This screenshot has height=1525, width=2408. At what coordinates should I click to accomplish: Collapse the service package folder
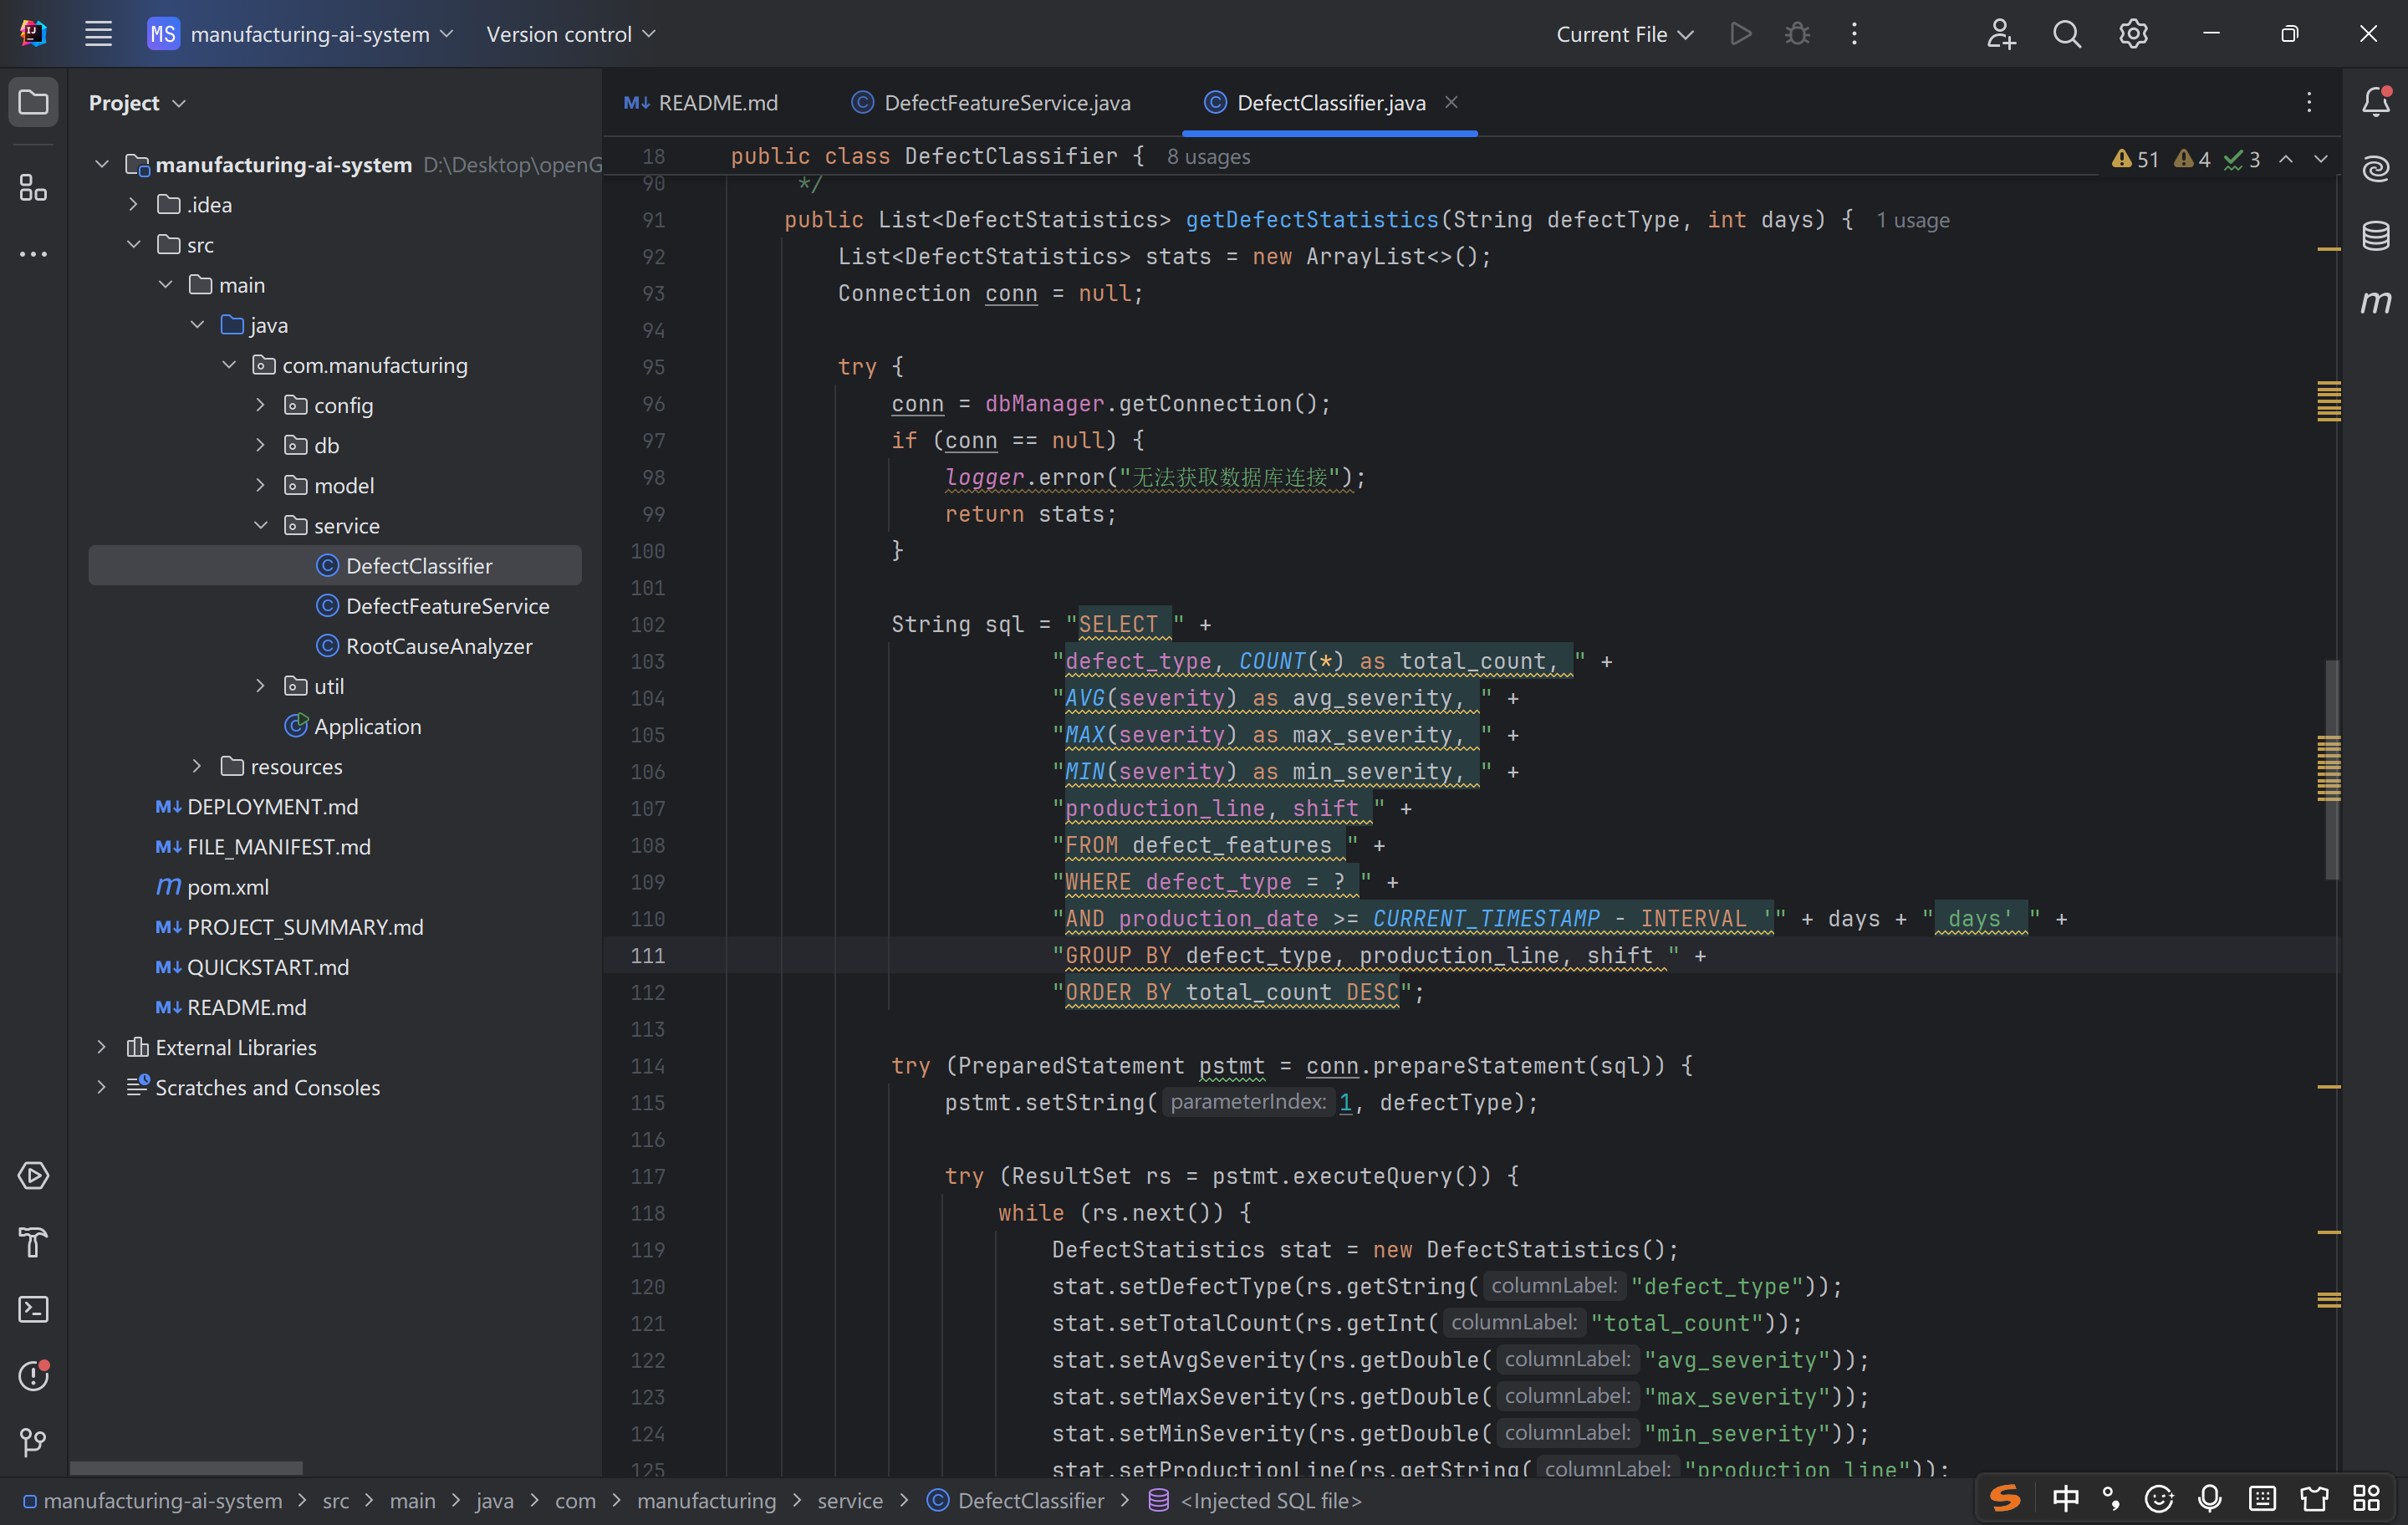[x=260, y=525]
